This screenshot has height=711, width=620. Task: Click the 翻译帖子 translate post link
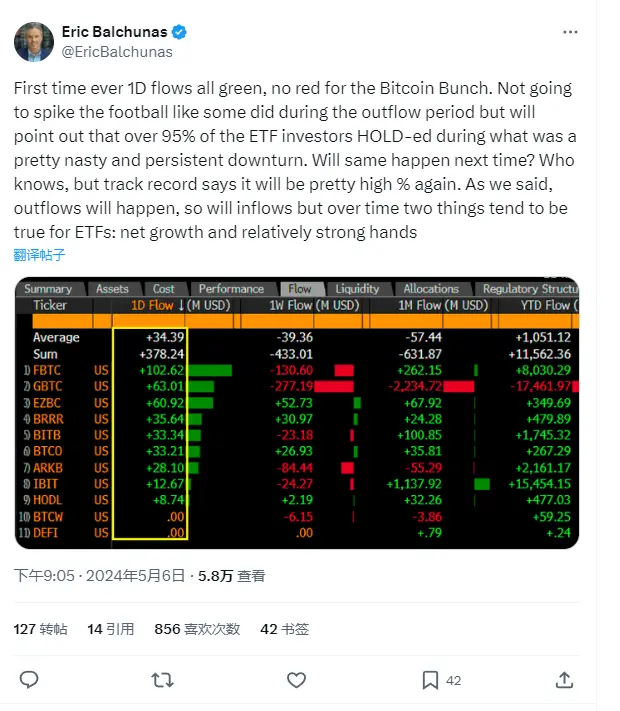coord(40,254)
